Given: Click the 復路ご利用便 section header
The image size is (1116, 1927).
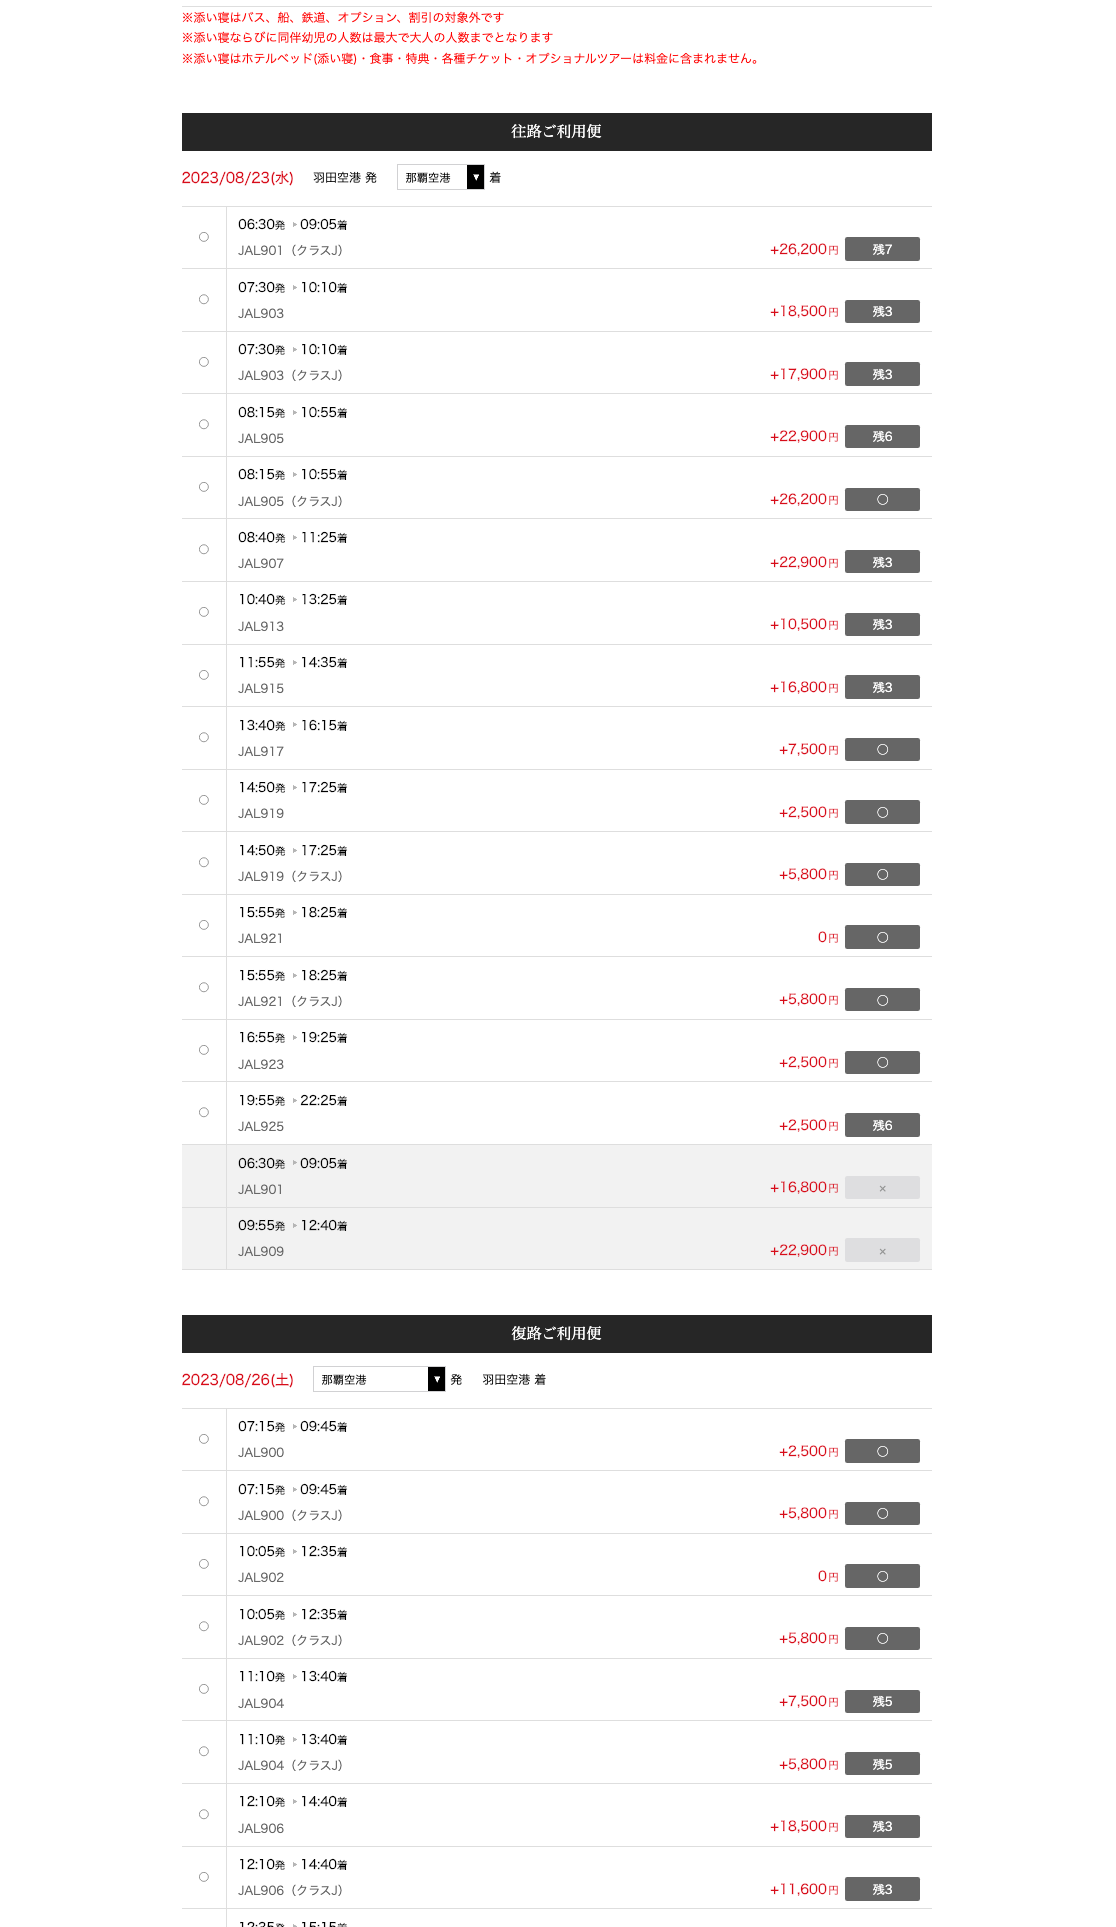Looking at the screenshot, I should pos(557,1334).
